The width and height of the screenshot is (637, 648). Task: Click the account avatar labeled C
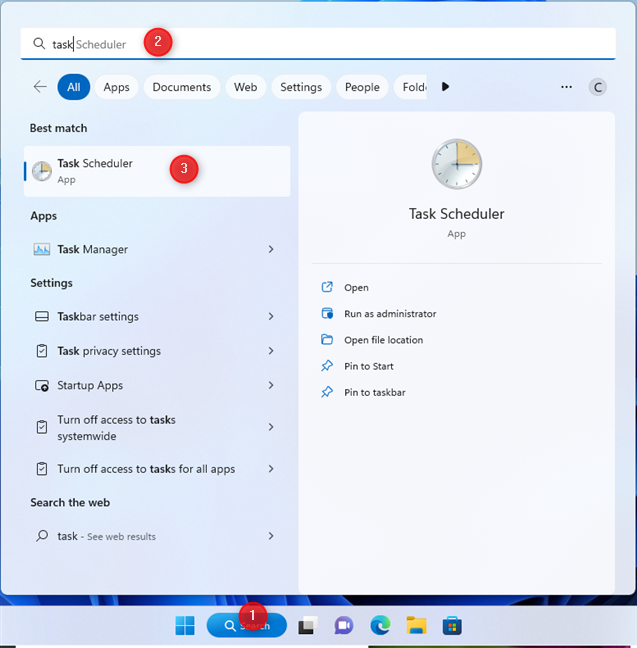(597, 87)
